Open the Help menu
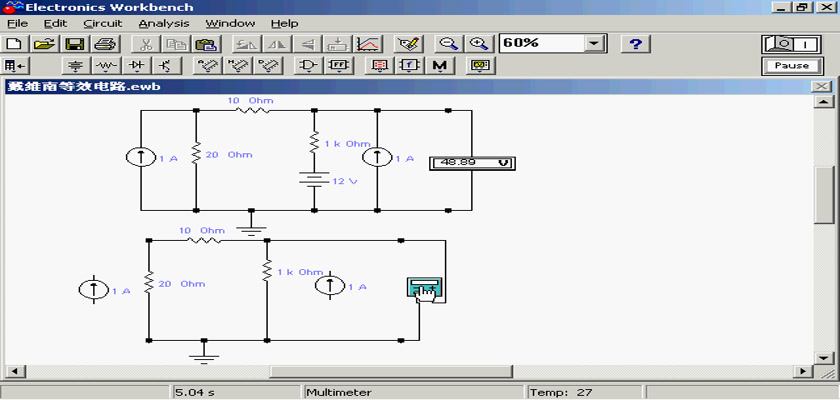 click(x=284, y=24)
